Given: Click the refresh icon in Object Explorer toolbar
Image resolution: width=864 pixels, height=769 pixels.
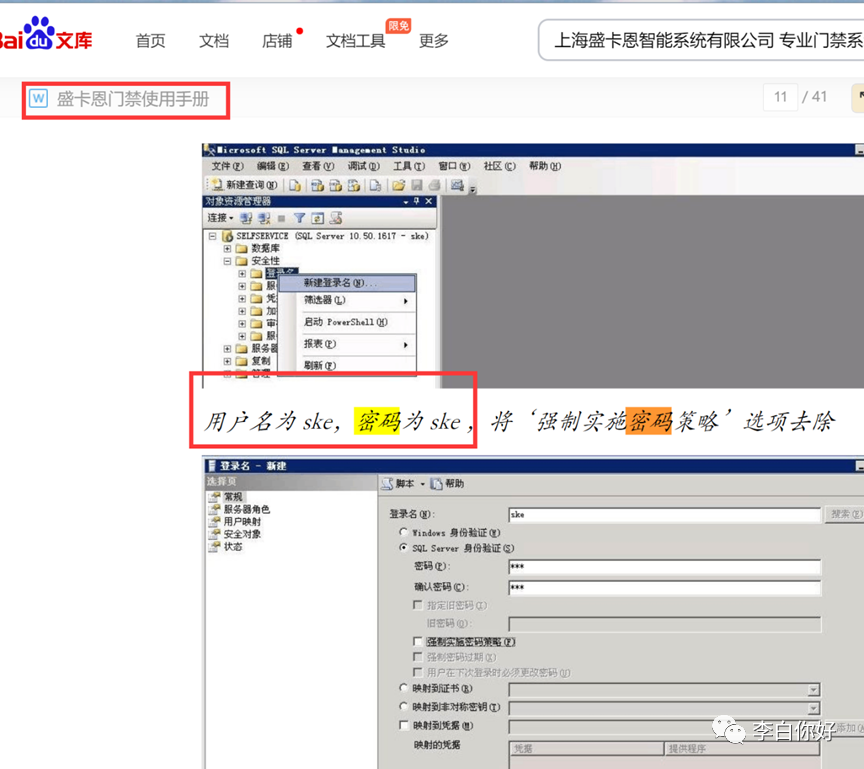Looking at the screenshot, I should (317, 218).
